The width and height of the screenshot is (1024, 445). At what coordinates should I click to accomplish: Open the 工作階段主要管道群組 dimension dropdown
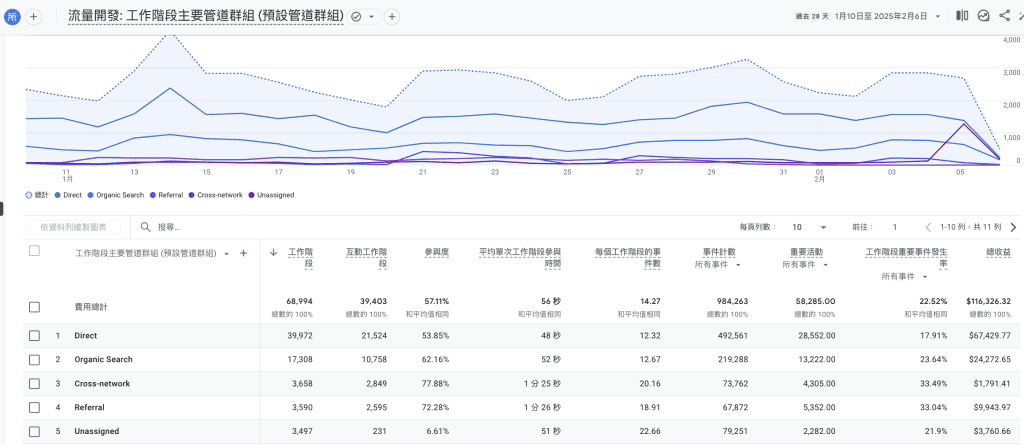click(153, 254)
